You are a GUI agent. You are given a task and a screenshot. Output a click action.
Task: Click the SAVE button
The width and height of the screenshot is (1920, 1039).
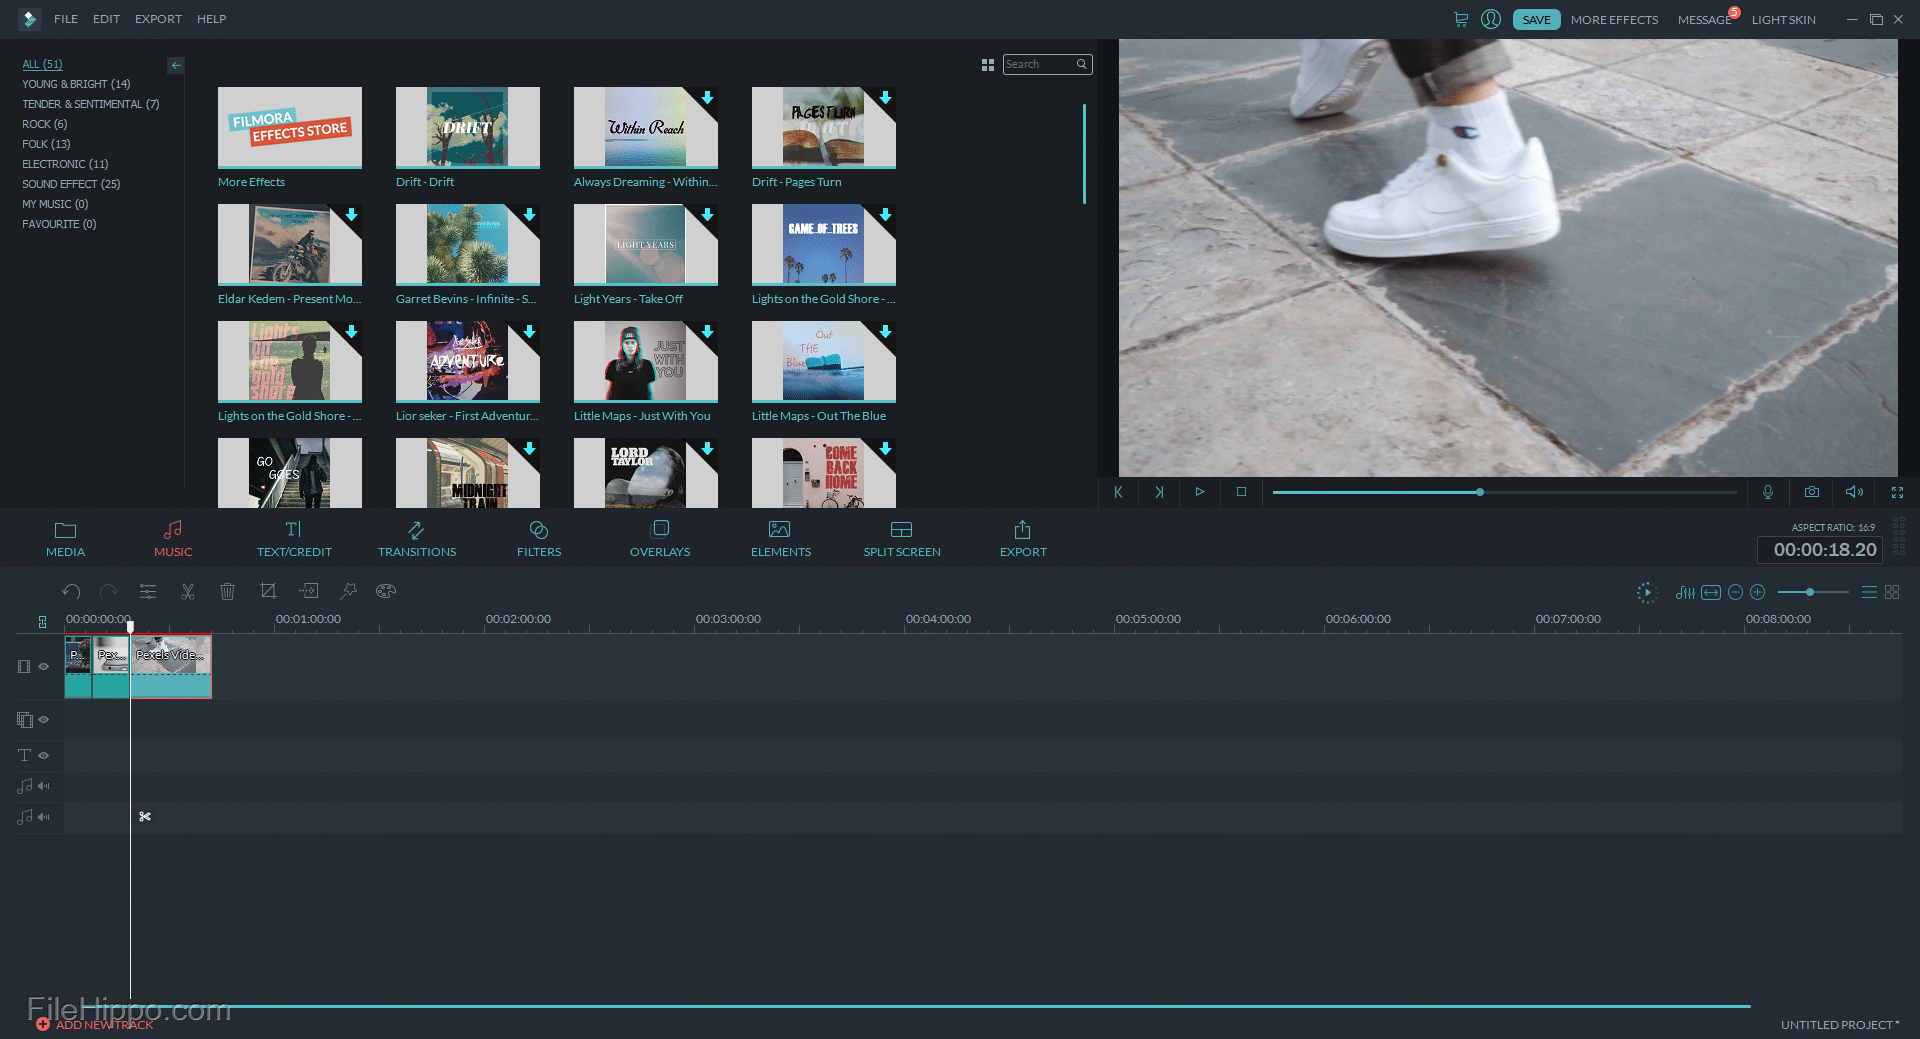pyautogui.click(x=1536, y=19)
